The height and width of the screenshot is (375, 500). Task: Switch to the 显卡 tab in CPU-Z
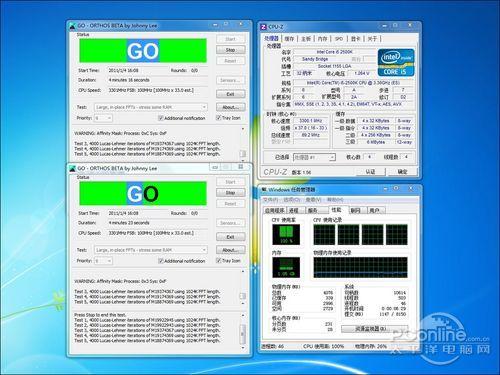pos(356,39)
